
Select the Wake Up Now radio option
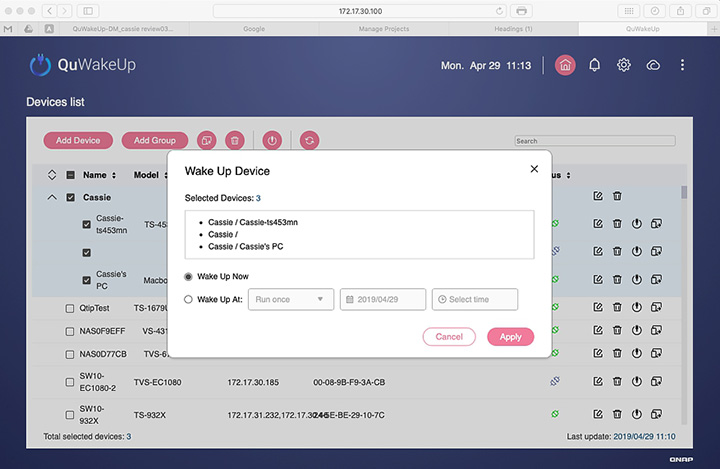point(190,276)
